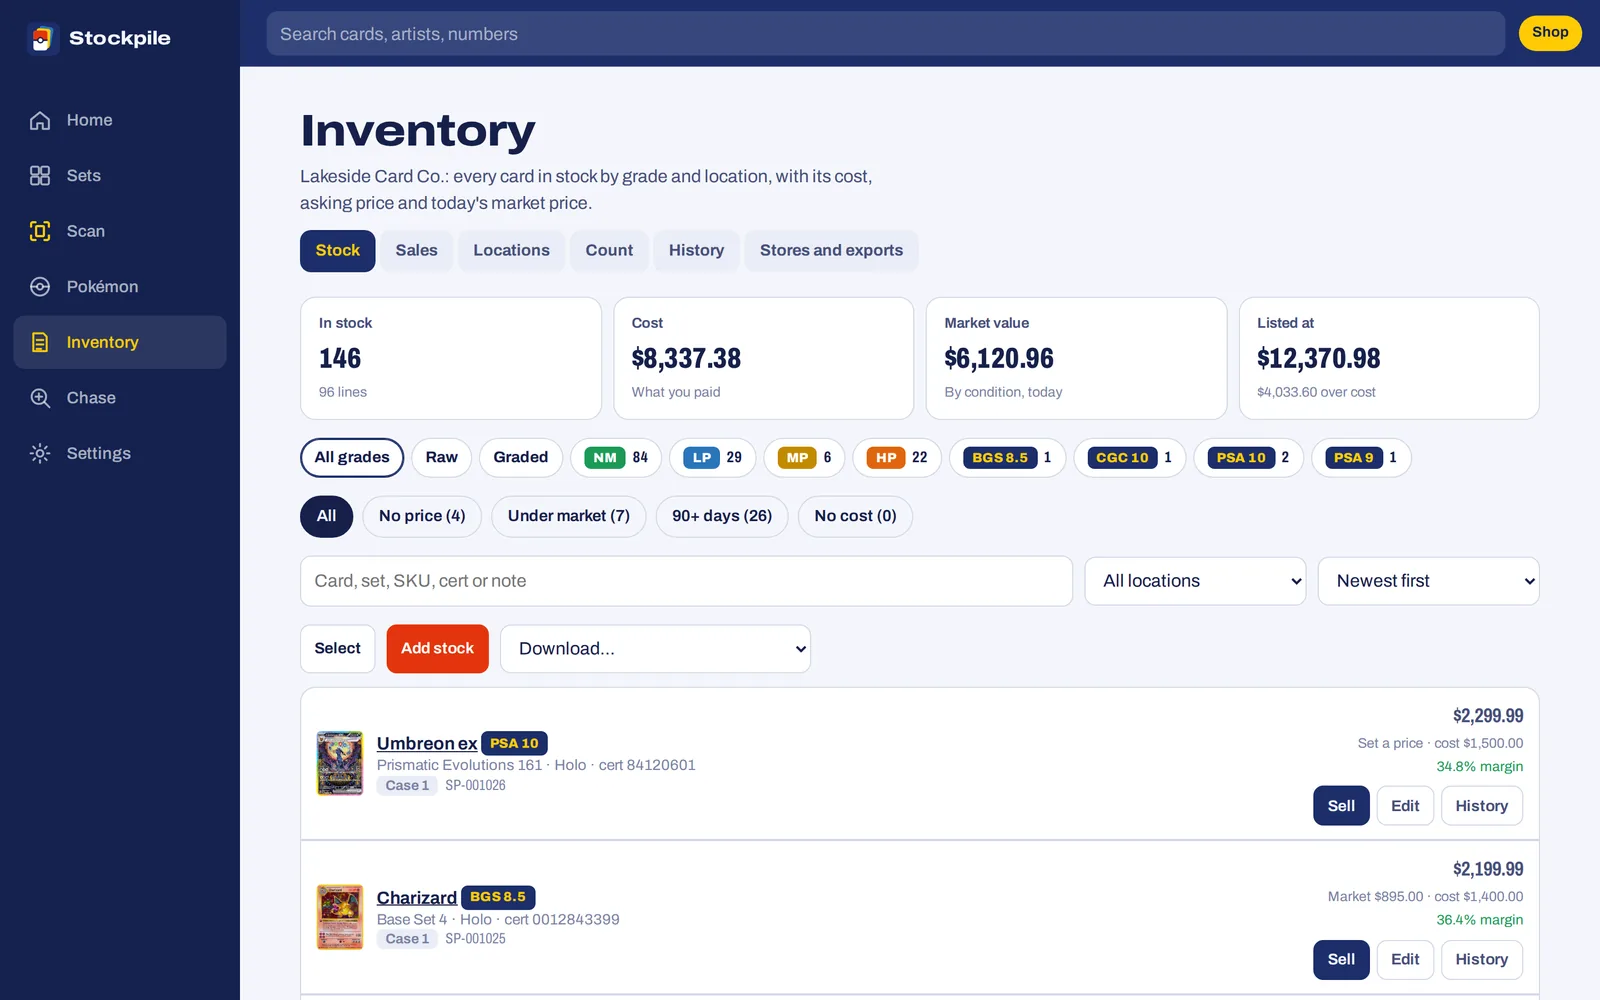Open Home via its house icon
Viewport: 1600px width, 1000px height.
tap(40, 120)
